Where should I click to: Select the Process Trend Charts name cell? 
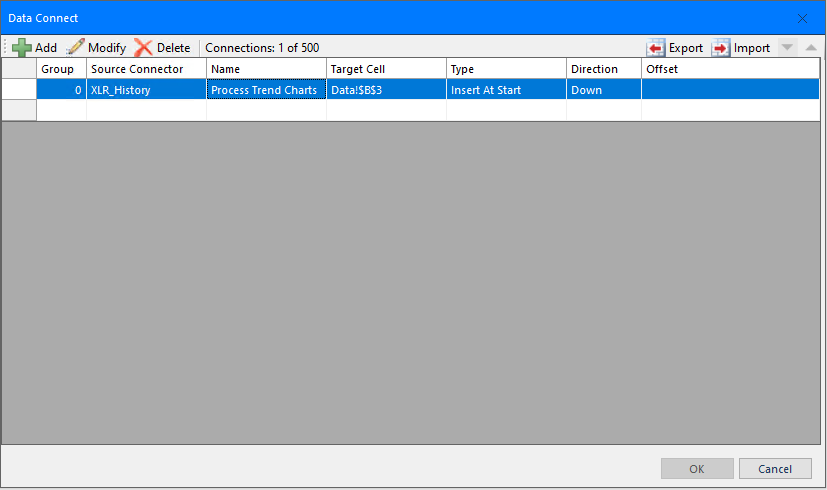coord(266,90)
